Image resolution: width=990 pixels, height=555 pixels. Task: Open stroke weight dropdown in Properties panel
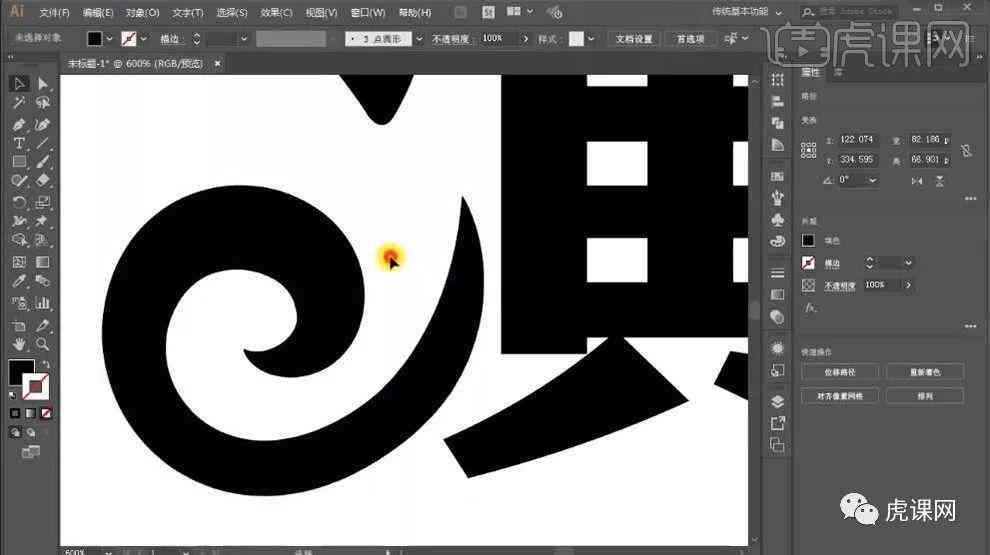point(908,263)
